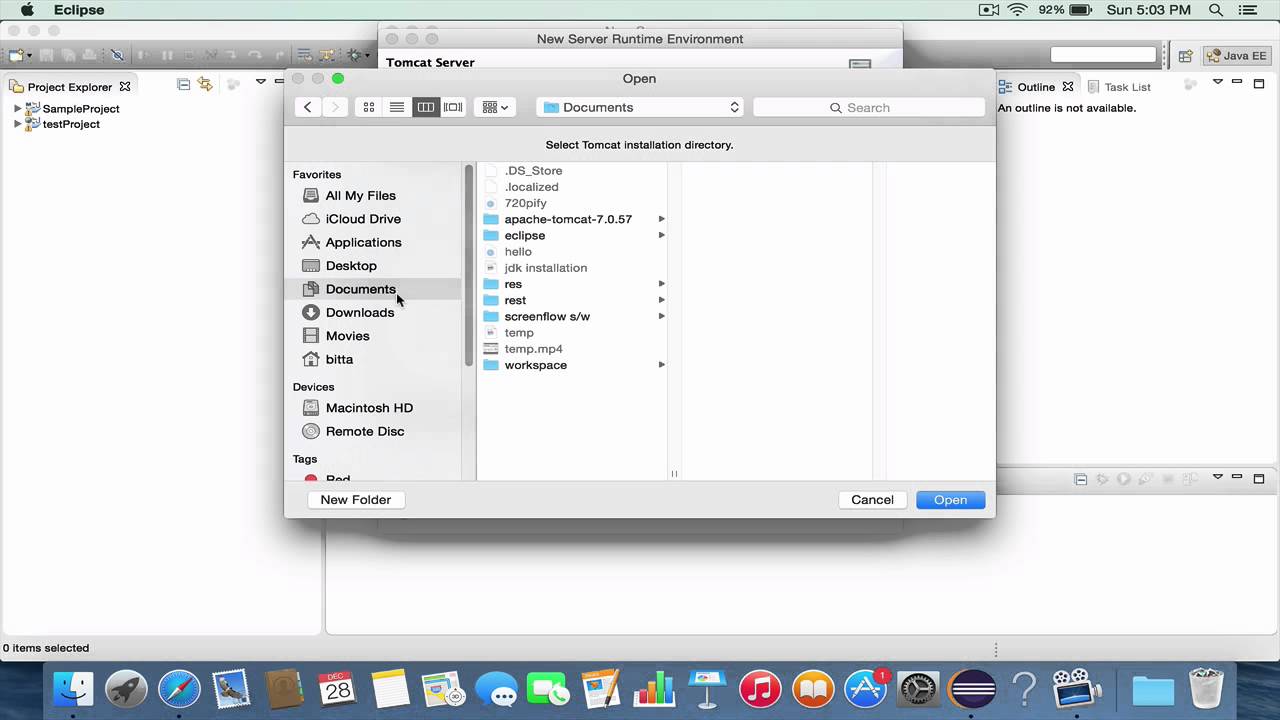1280x720 pixels.
Task: Expand the eclipse folder arrow
Action: [x=661, y=235]
